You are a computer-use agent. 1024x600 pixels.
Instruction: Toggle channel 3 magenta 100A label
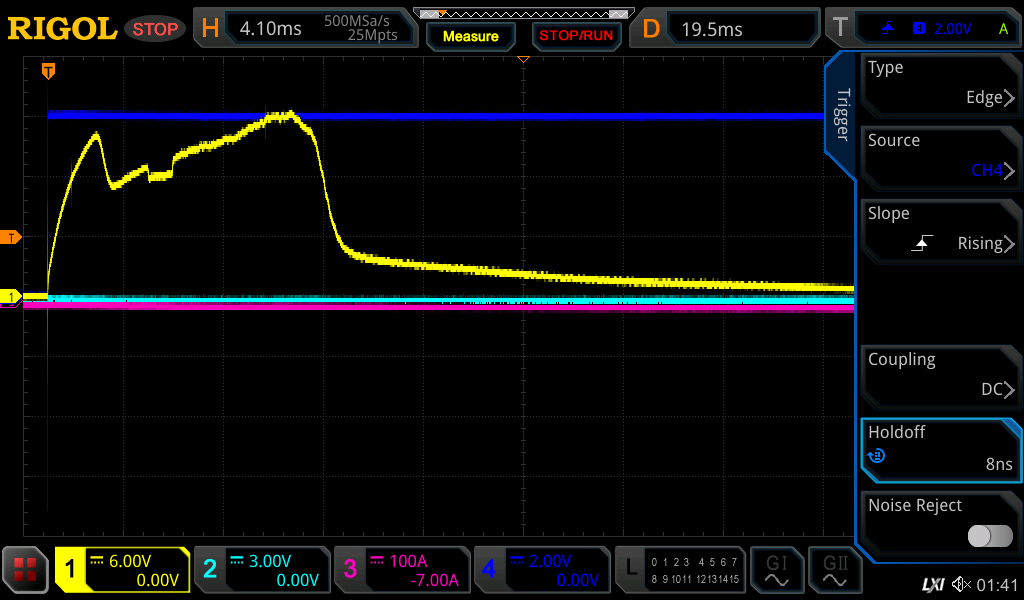(402, 570)
